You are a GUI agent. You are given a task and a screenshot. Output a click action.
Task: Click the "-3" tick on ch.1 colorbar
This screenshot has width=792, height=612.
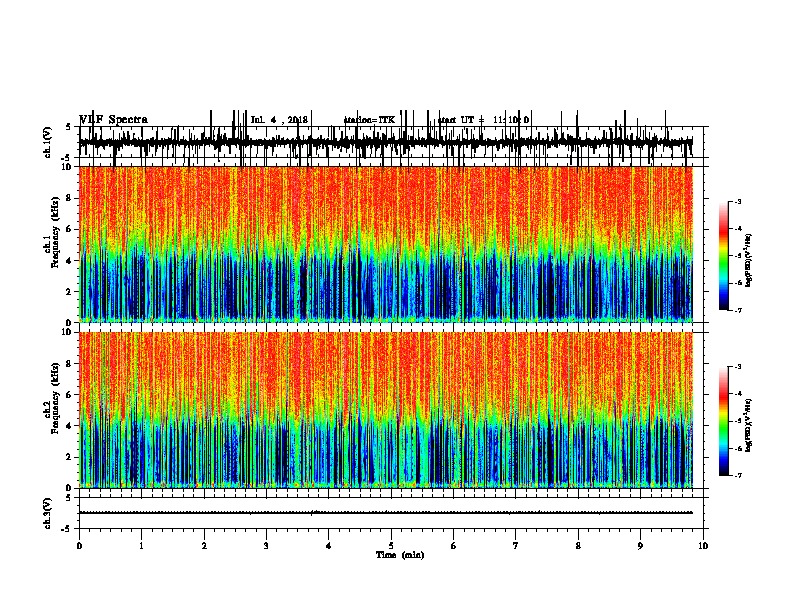[738, 201]
